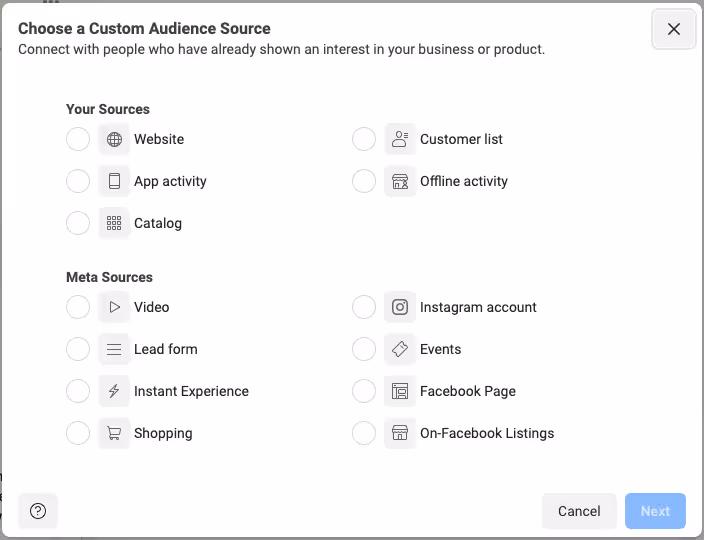
Task: Click the App activity label text
Action: (x=170, y=181)
